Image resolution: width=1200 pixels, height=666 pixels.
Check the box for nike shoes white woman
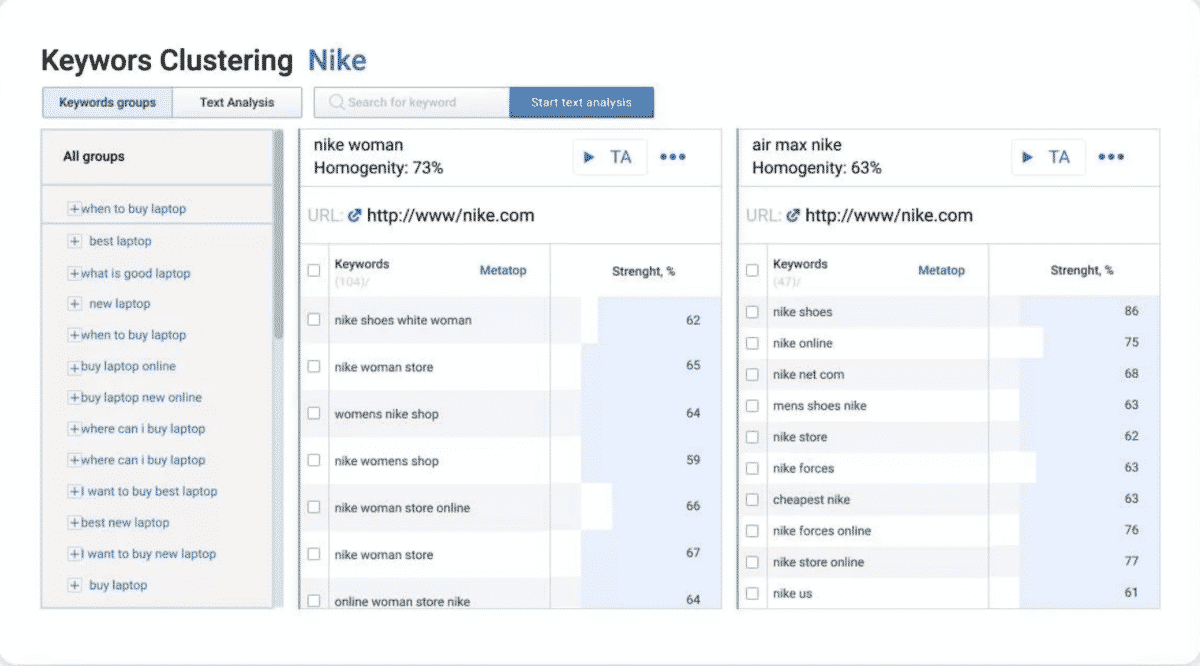[x=314, y=320]
